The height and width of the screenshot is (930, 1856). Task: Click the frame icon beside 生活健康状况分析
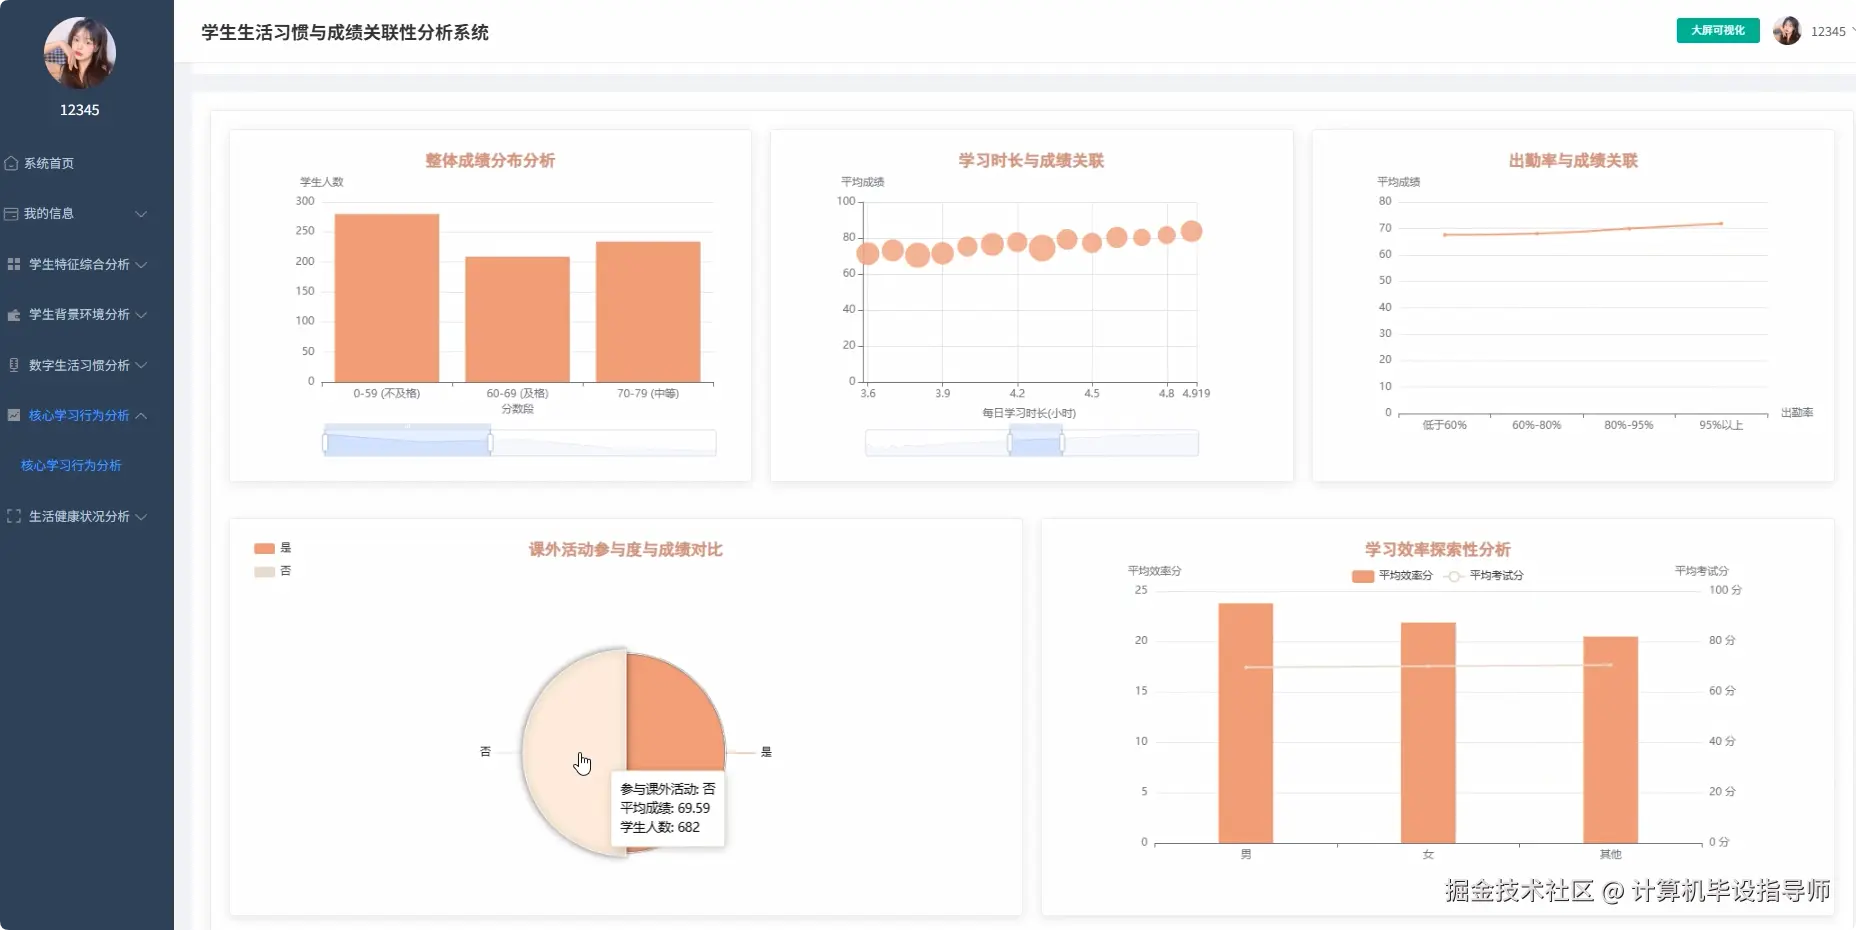[x=14, y=516]
